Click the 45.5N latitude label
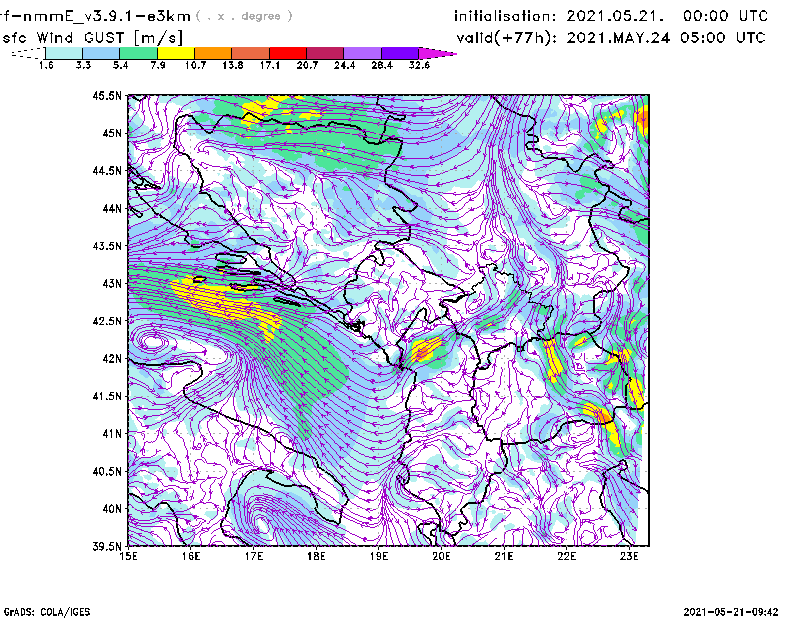The image size is (800, 618). coord(107,96)
